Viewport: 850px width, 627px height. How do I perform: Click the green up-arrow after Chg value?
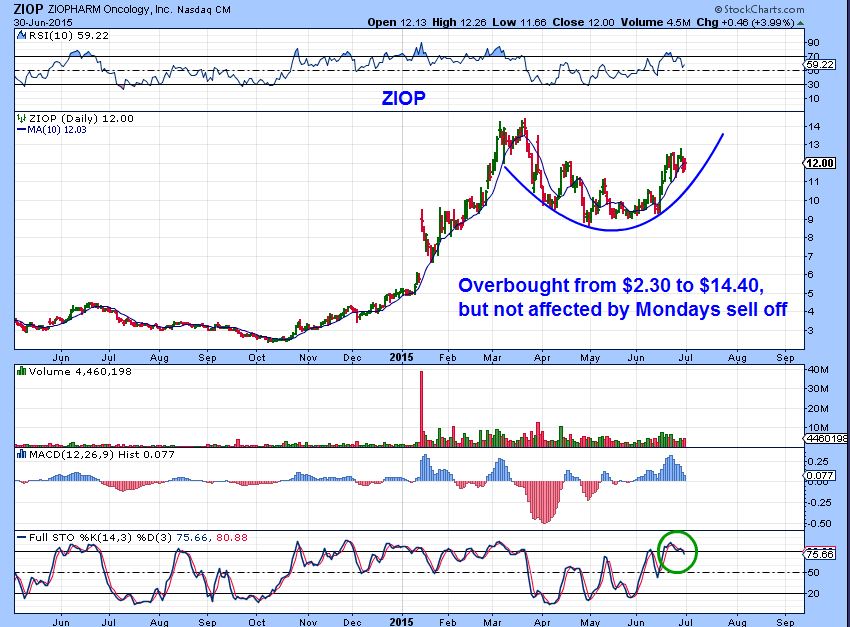coord(801,23)
